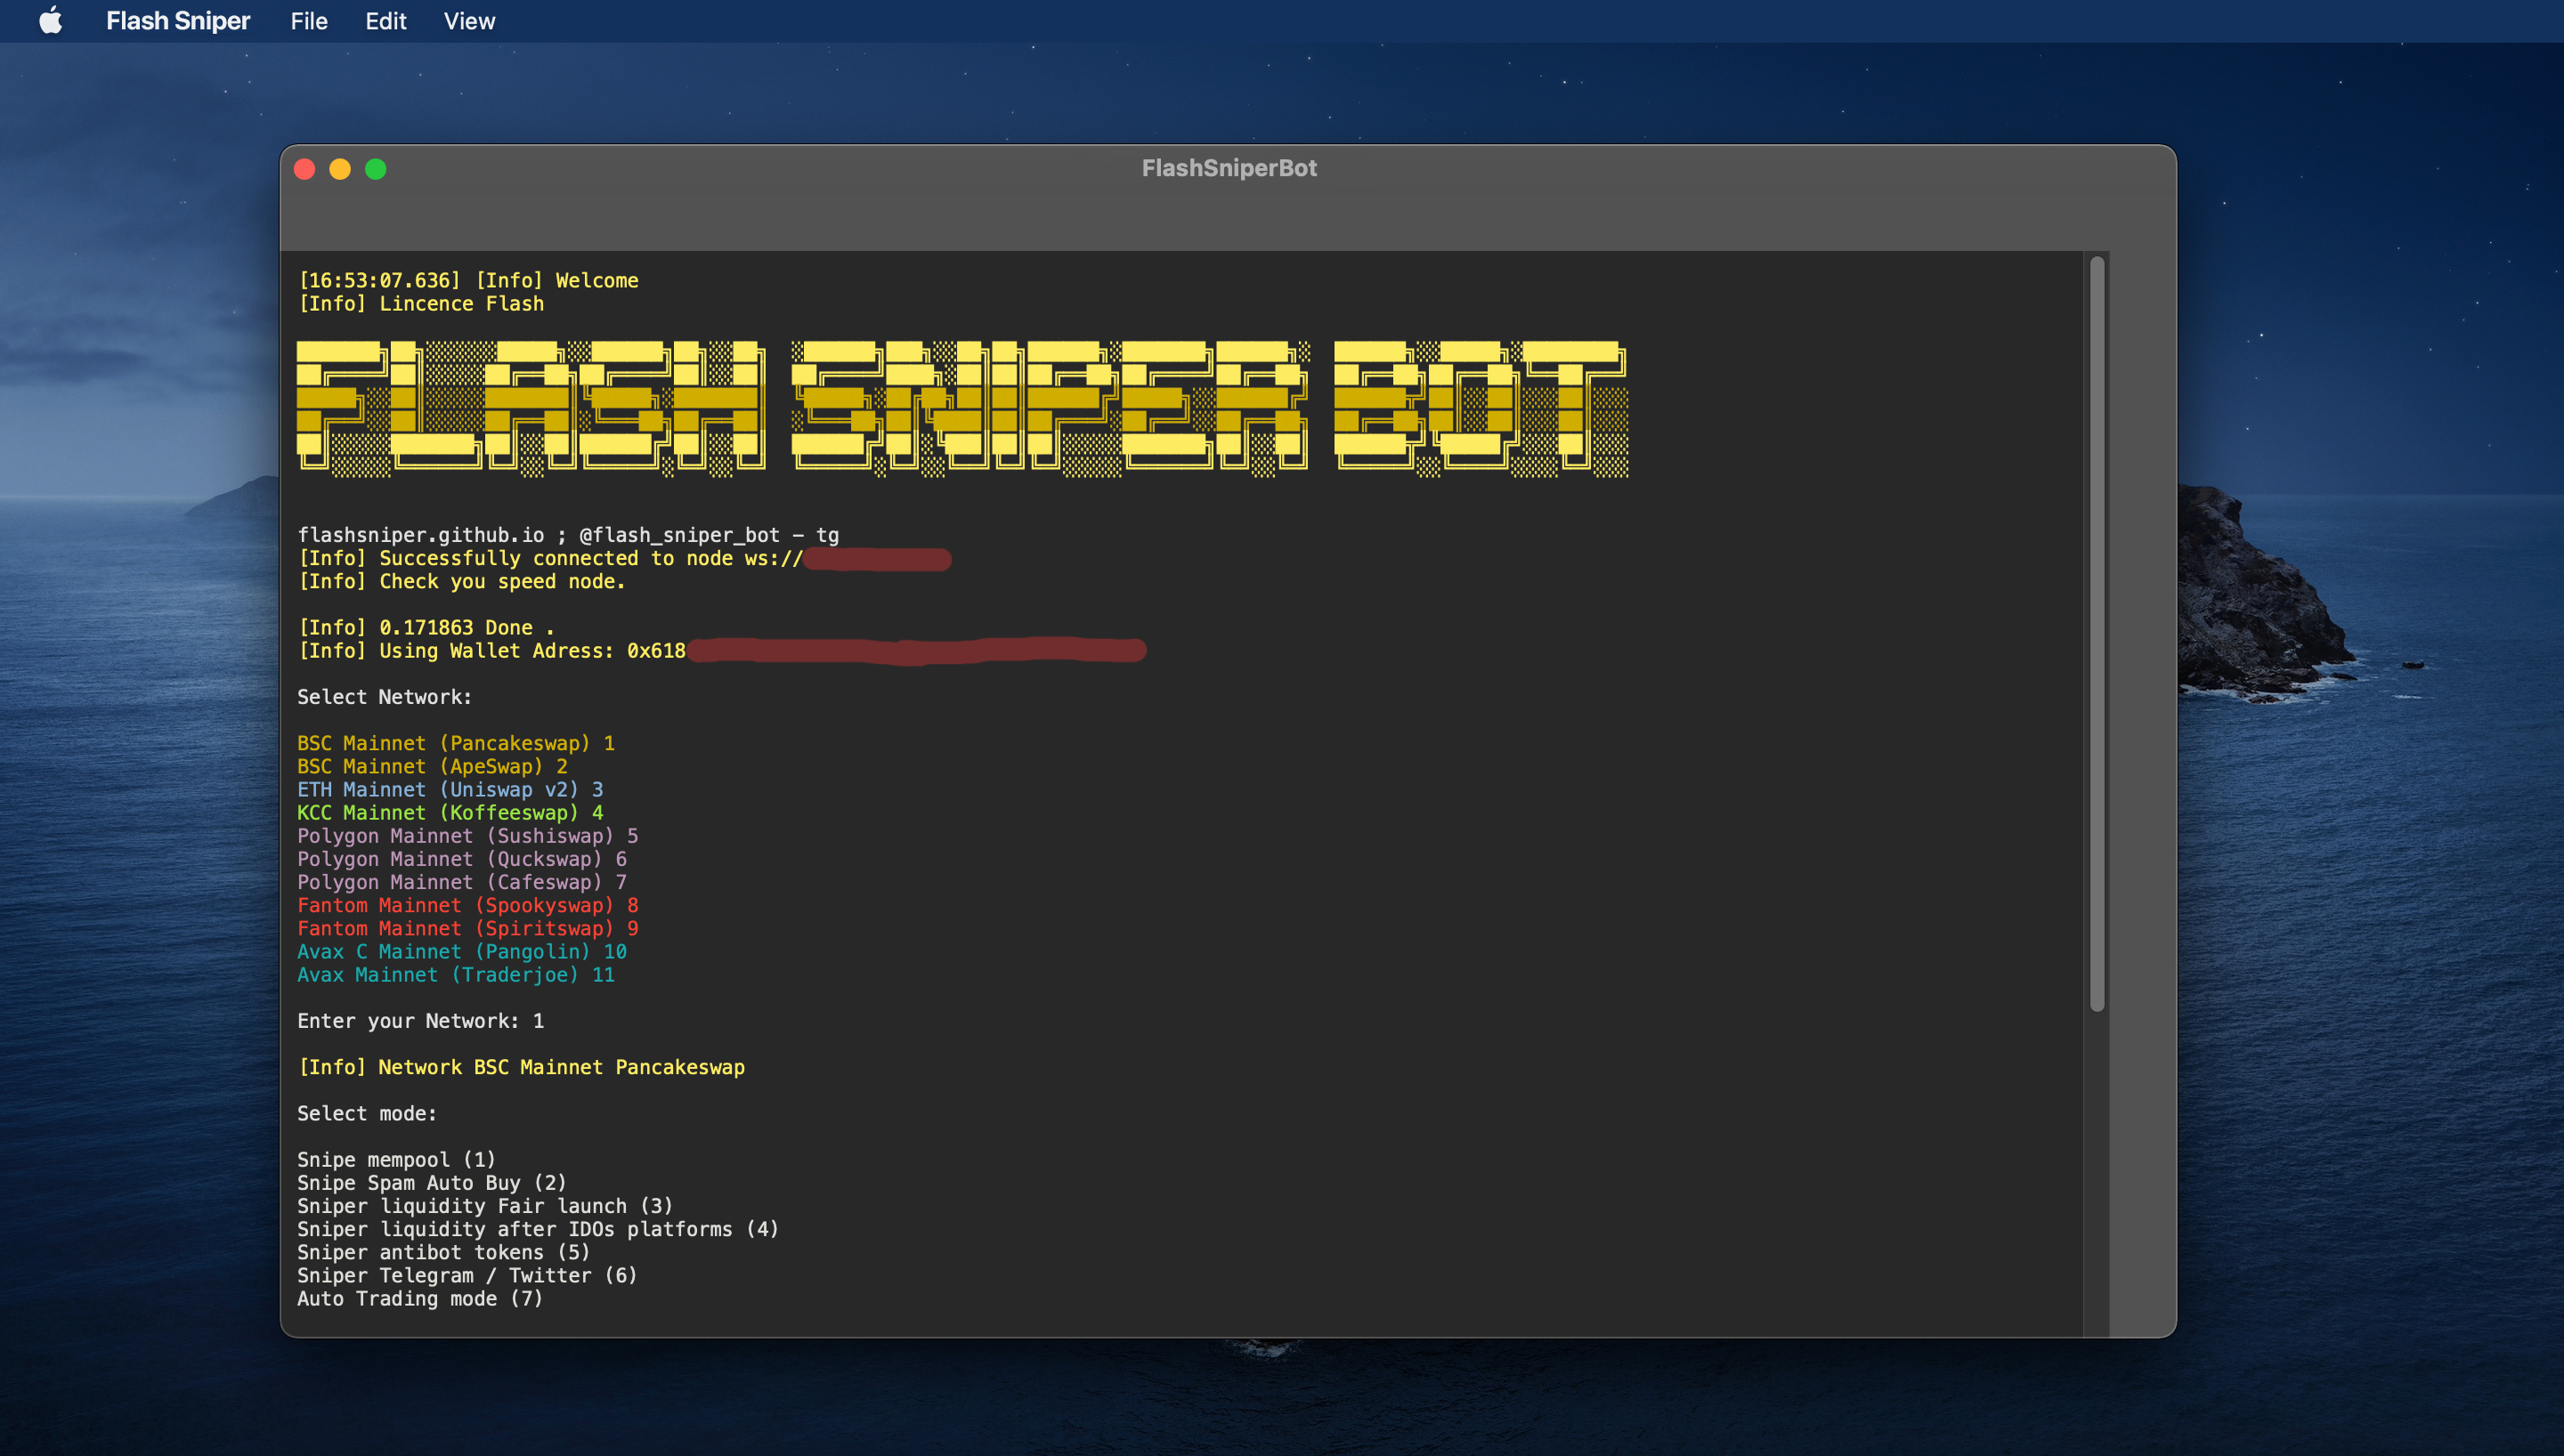
Task: Click 'ETH Mainnet (Uniswap v2) 3' option
Action: (x=450, y=790)
